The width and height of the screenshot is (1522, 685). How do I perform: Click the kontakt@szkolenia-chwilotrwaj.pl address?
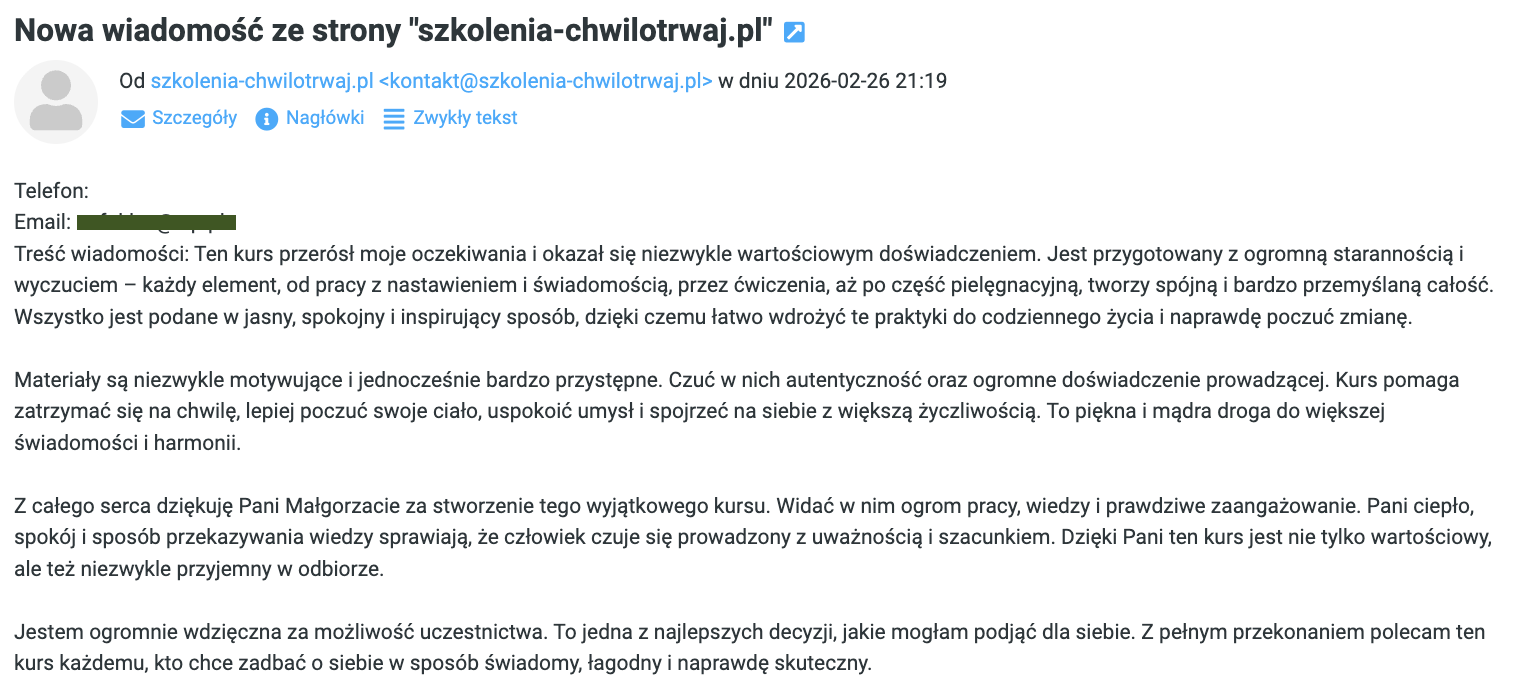pyautogui.click(x=545, y=81)
